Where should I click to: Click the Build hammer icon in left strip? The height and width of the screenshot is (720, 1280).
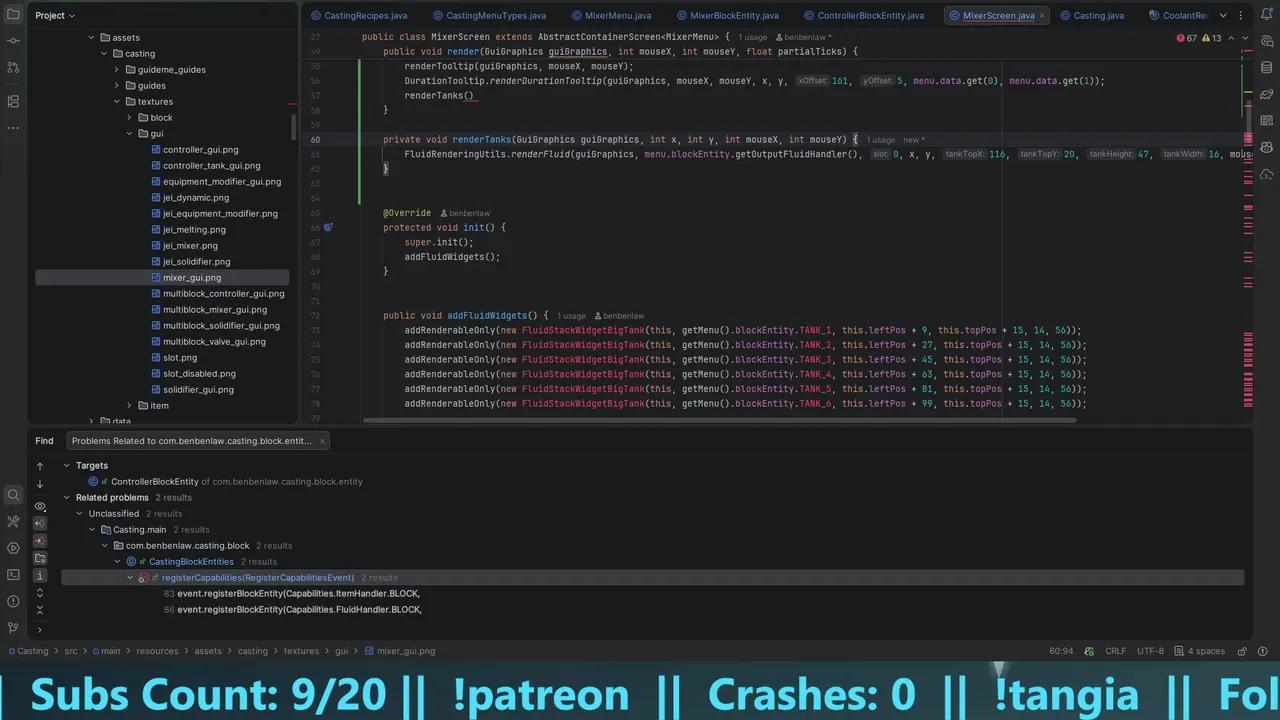13,521
